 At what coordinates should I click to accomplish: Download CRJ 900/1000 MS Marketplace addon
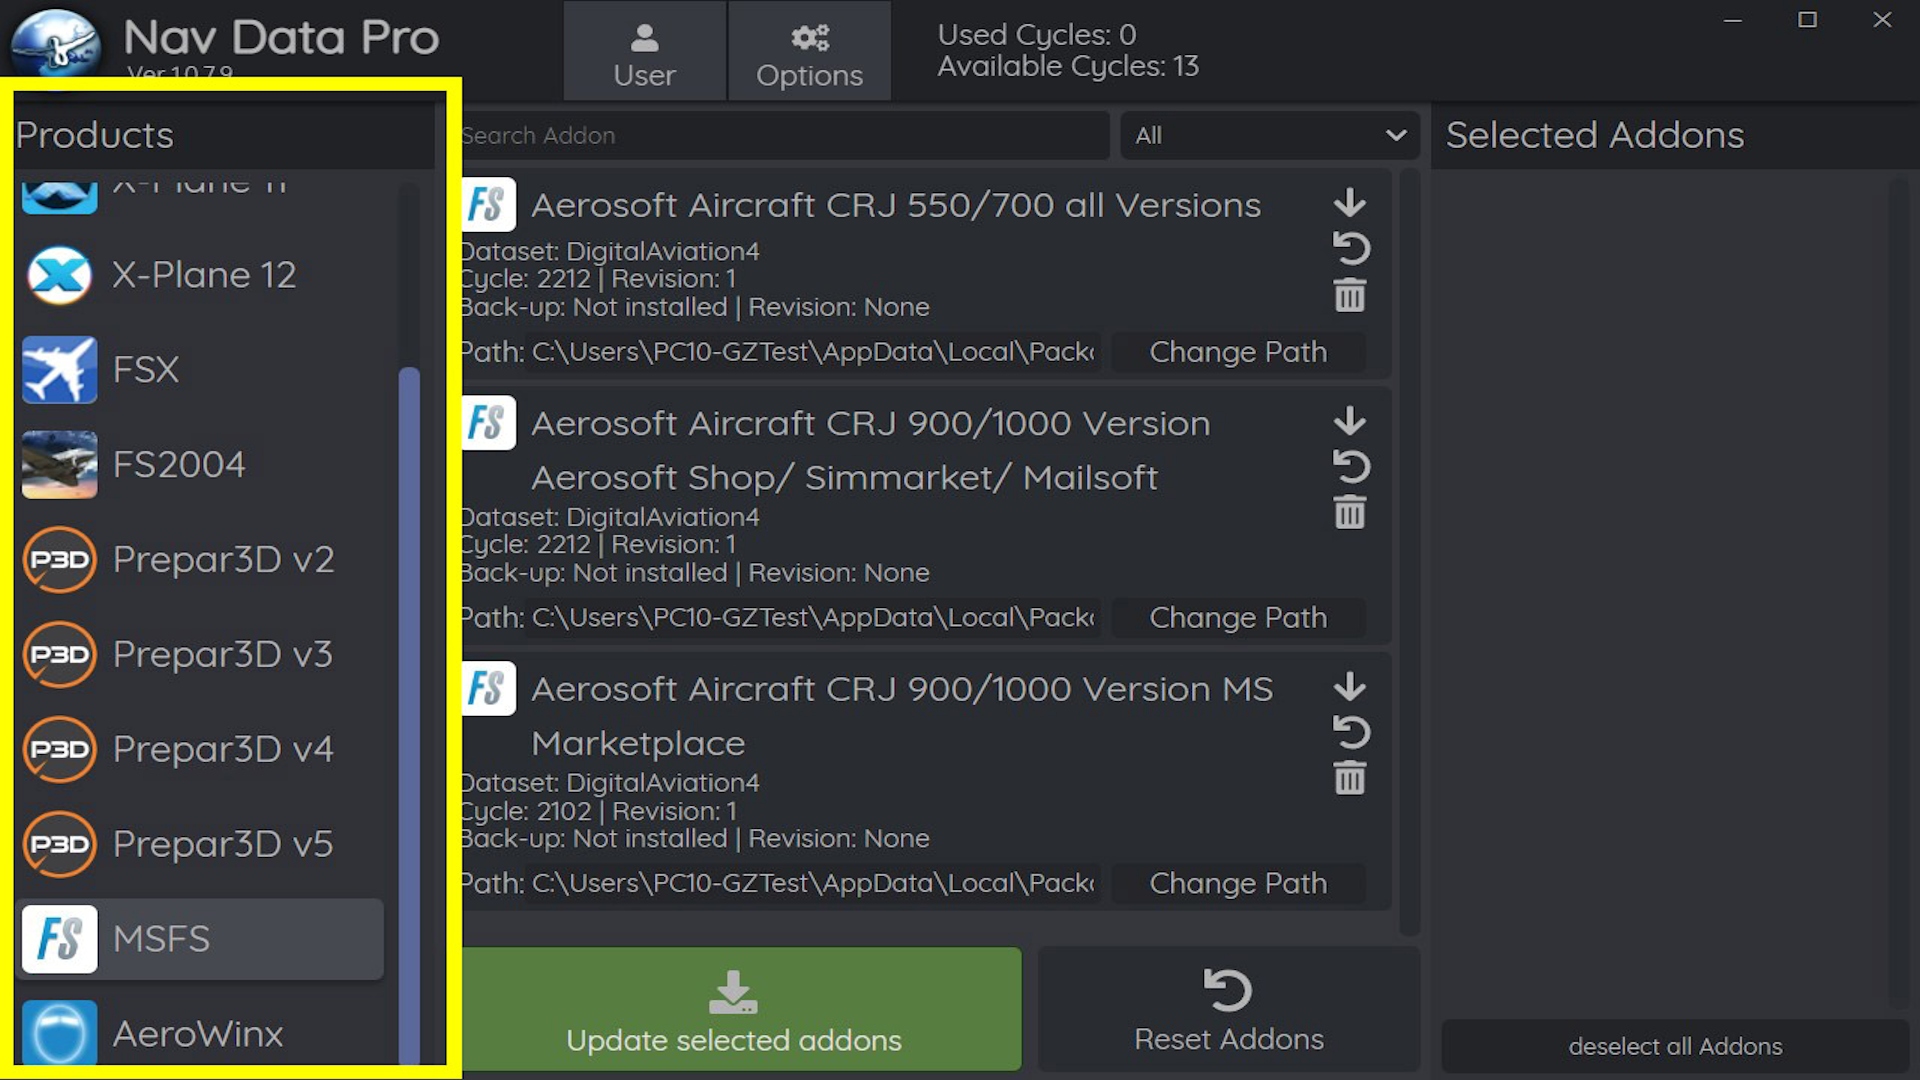coord(1350,687)
